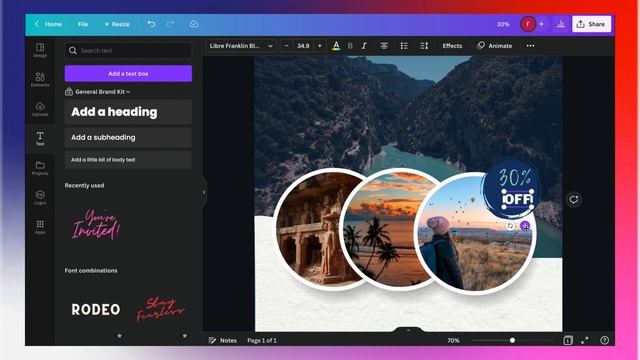Image resolution: width=640 pixels, height=360 pixels.
Task: Open the Resize menu
Action: [117, 24]
